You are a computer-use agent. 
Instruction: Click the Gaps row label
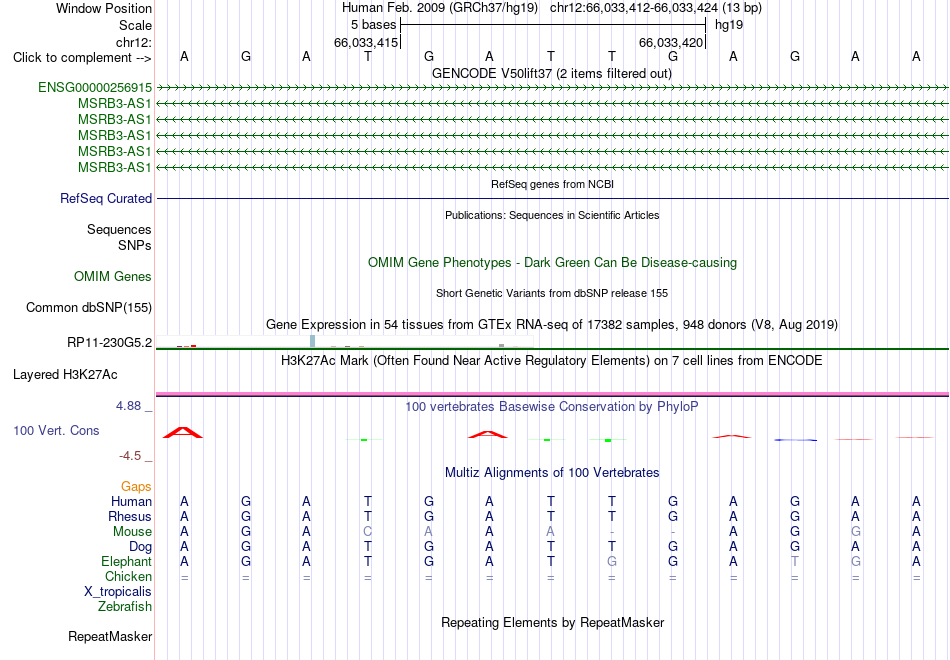point(136,487)
